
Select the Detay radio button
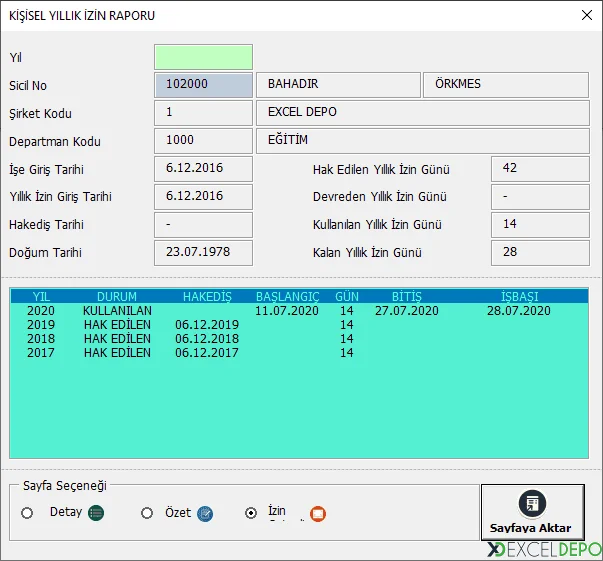click(27, 513)
